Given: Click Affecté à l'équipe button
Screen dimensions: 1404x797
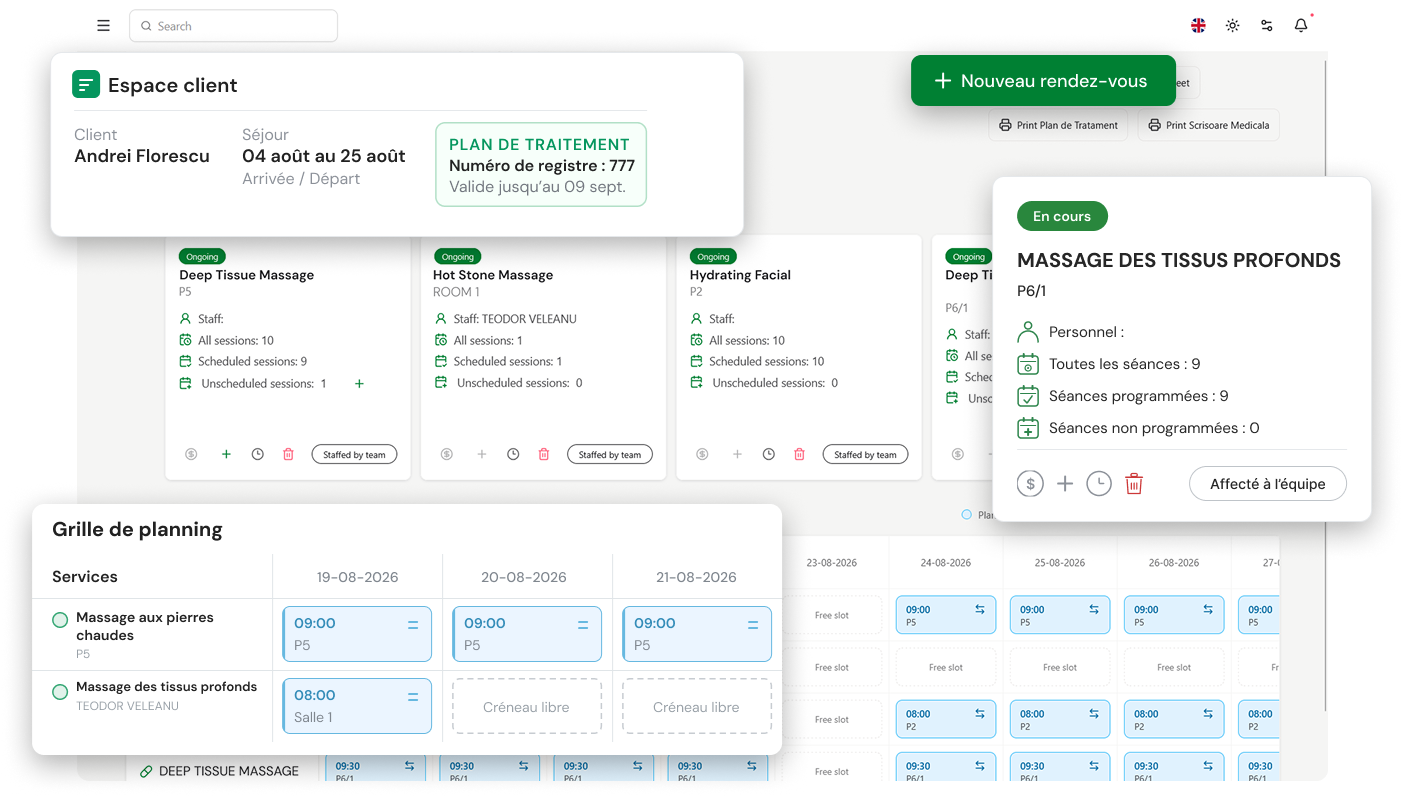Looking at the screenshot, I should point(1268,484).
